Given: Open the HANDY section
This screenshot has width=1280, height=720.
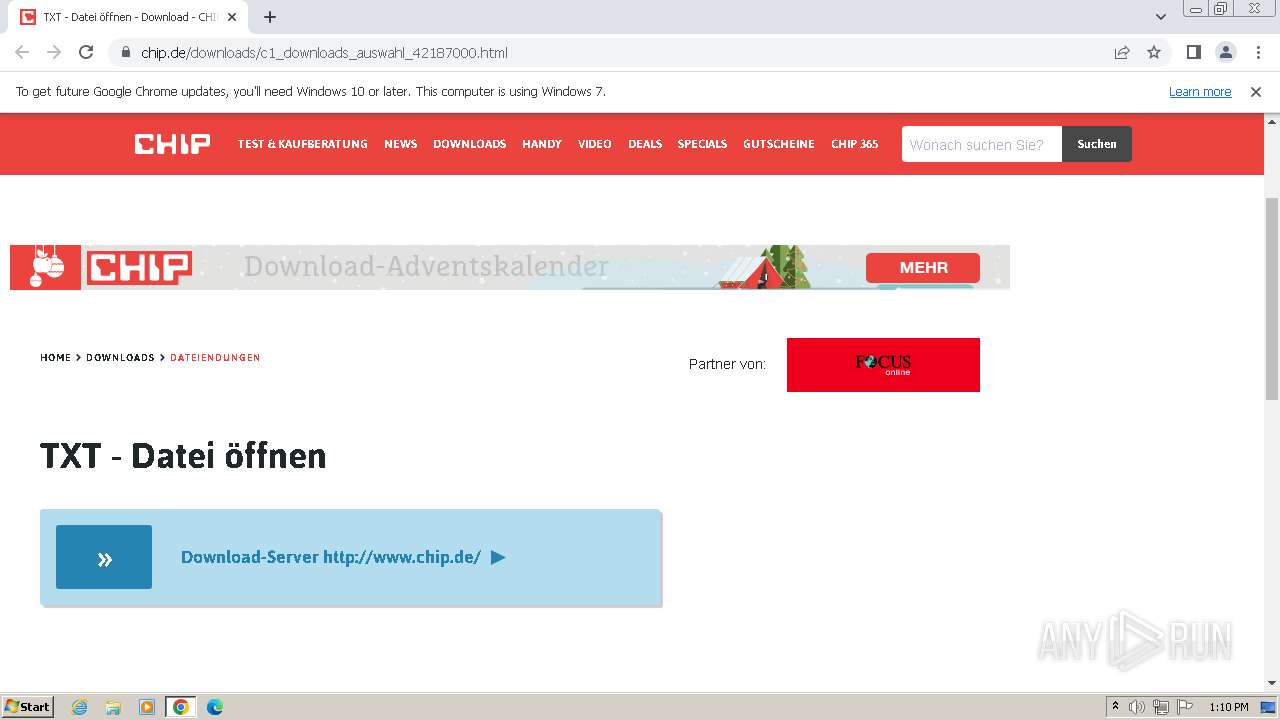Looking at the screenshot, I should (541, 144).
